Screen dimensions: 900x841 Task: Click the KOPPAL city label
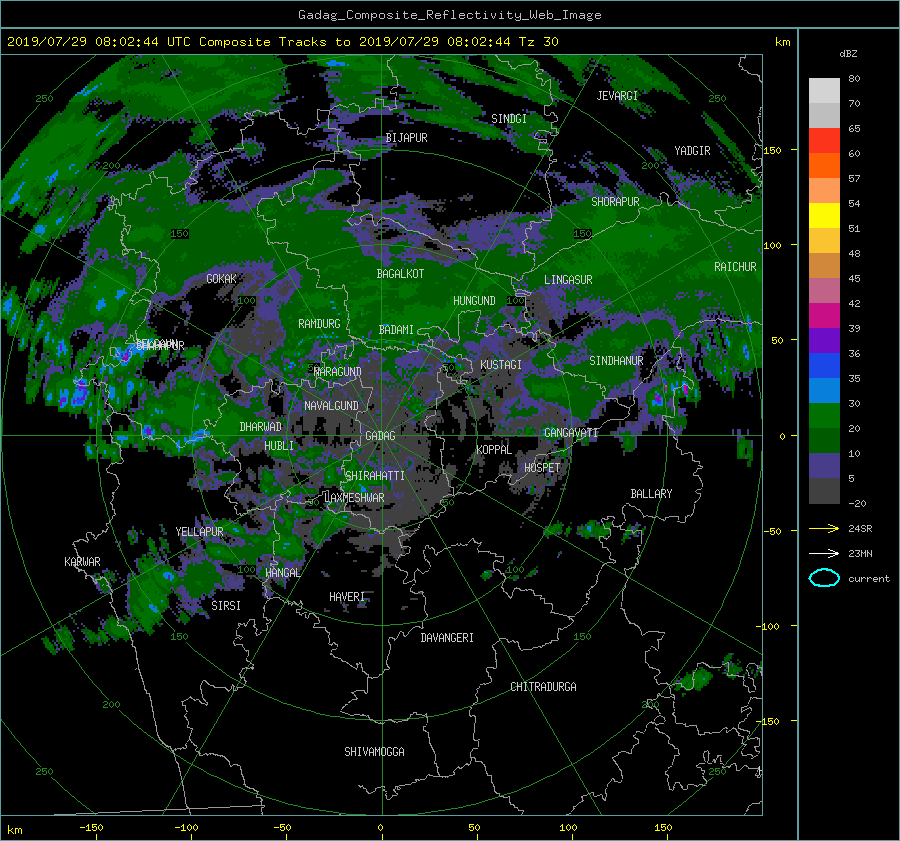pyautogui.click(x=494, y=450)
